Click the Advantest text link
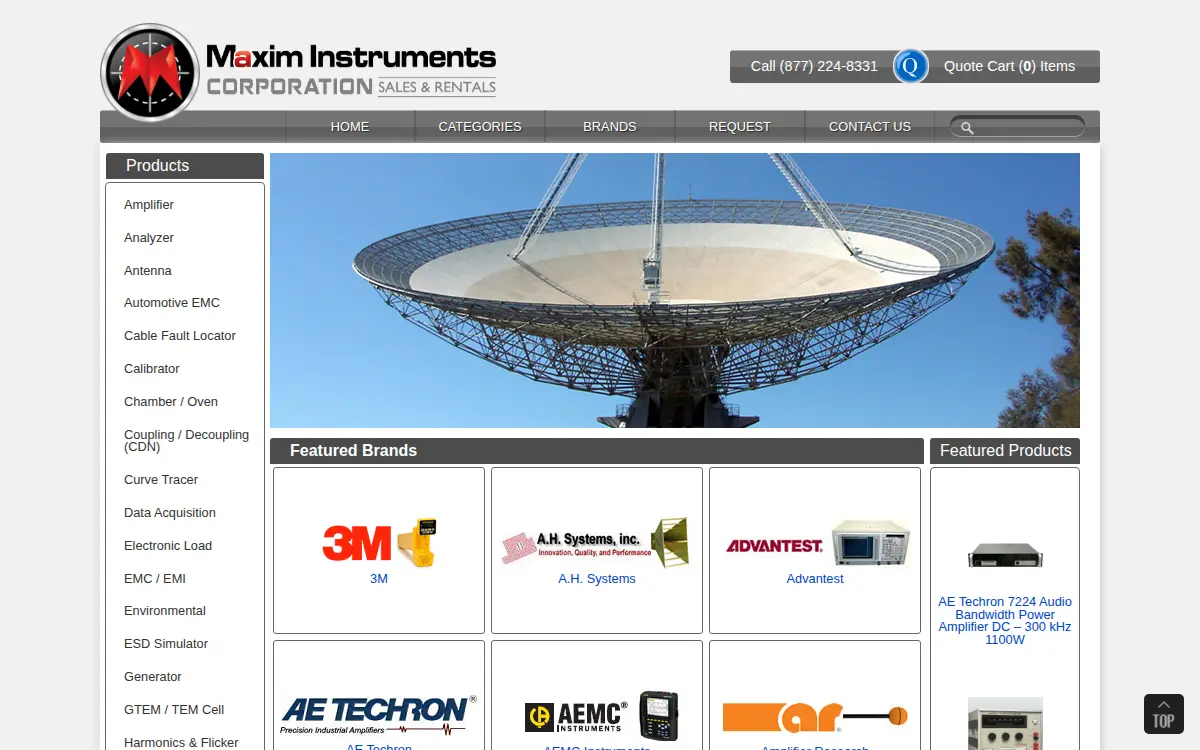 [815, 579]
